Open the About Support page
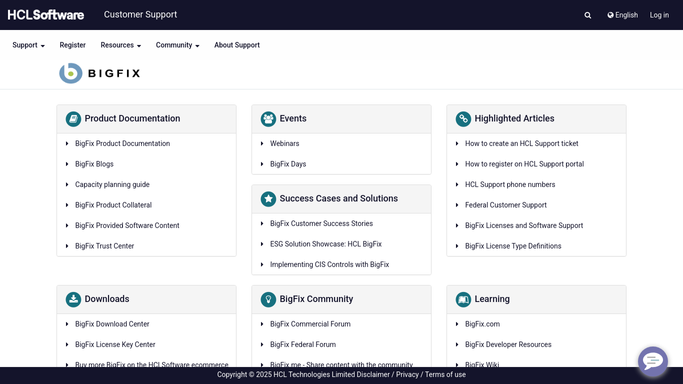 click(237, 45)
